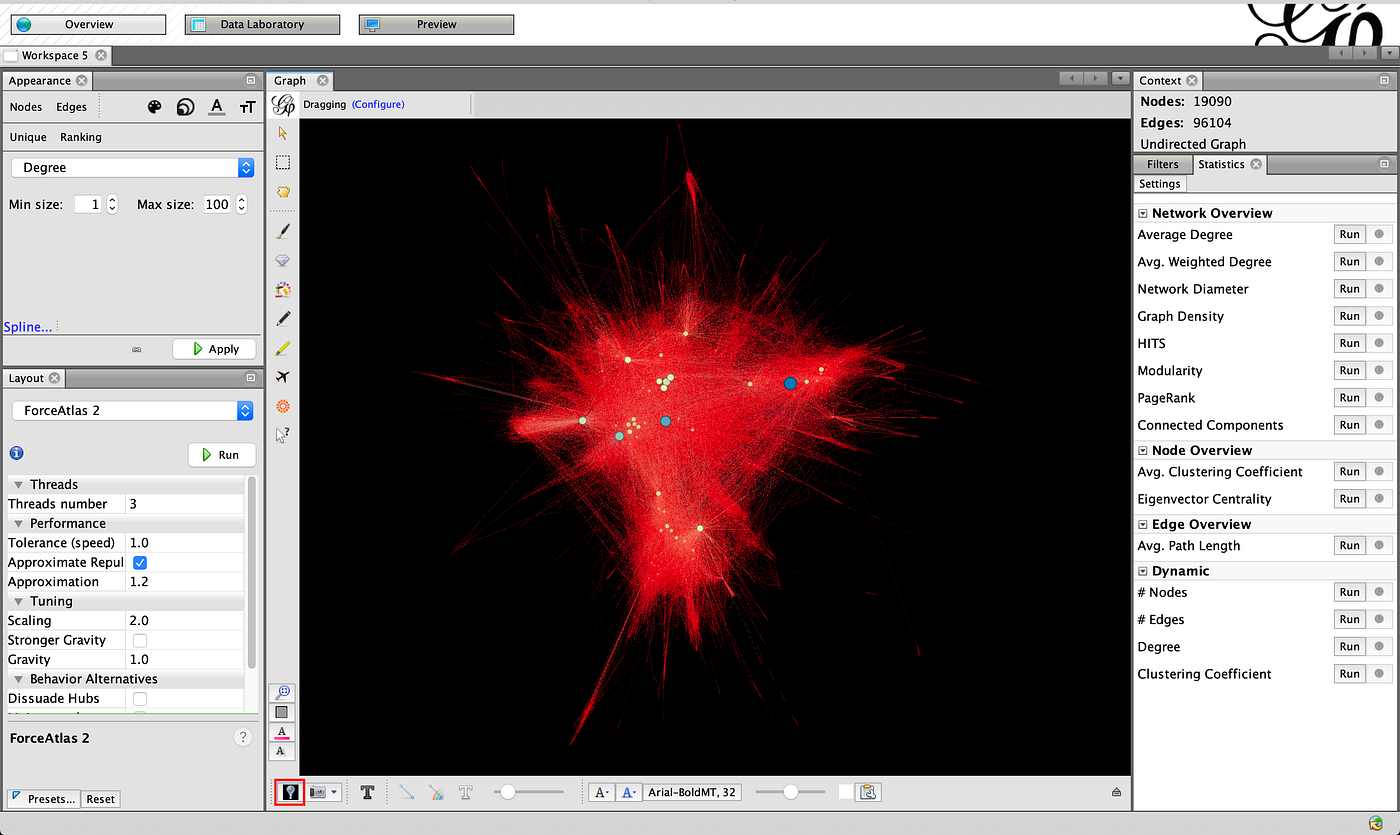Open label attributes configuration icon
The image size is (1400, 835).
868,792
